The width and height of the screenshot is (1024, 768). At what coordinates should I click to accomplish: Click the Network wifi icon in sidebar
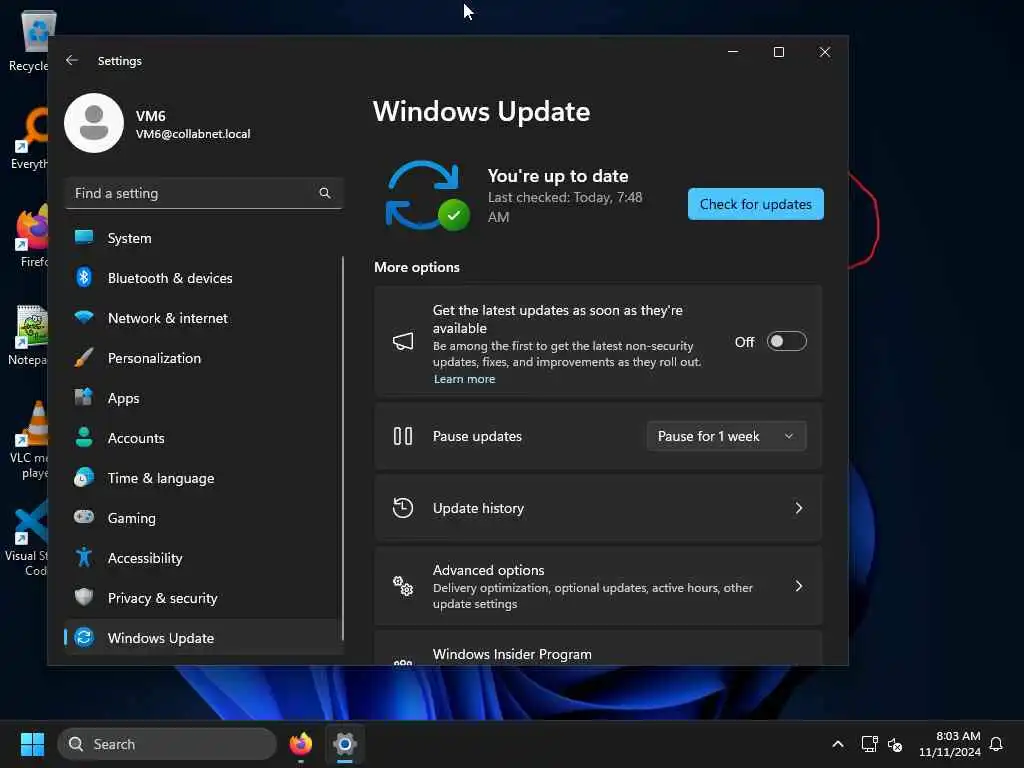(84, 317)
